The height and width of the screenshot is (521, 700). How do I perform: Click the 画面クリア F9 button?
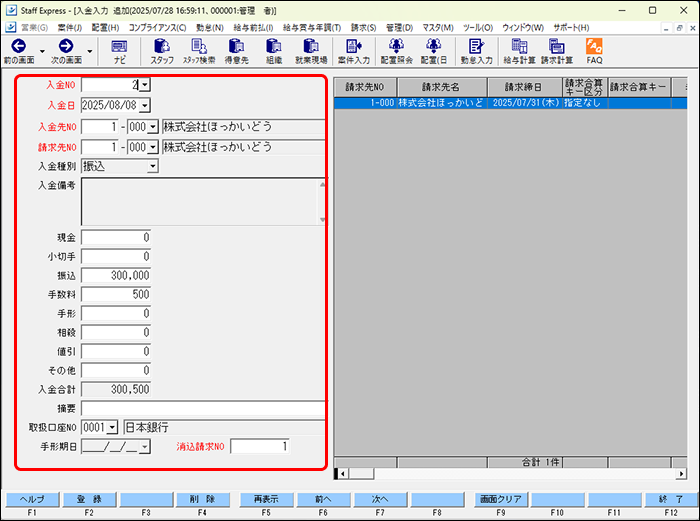[501, 499]
